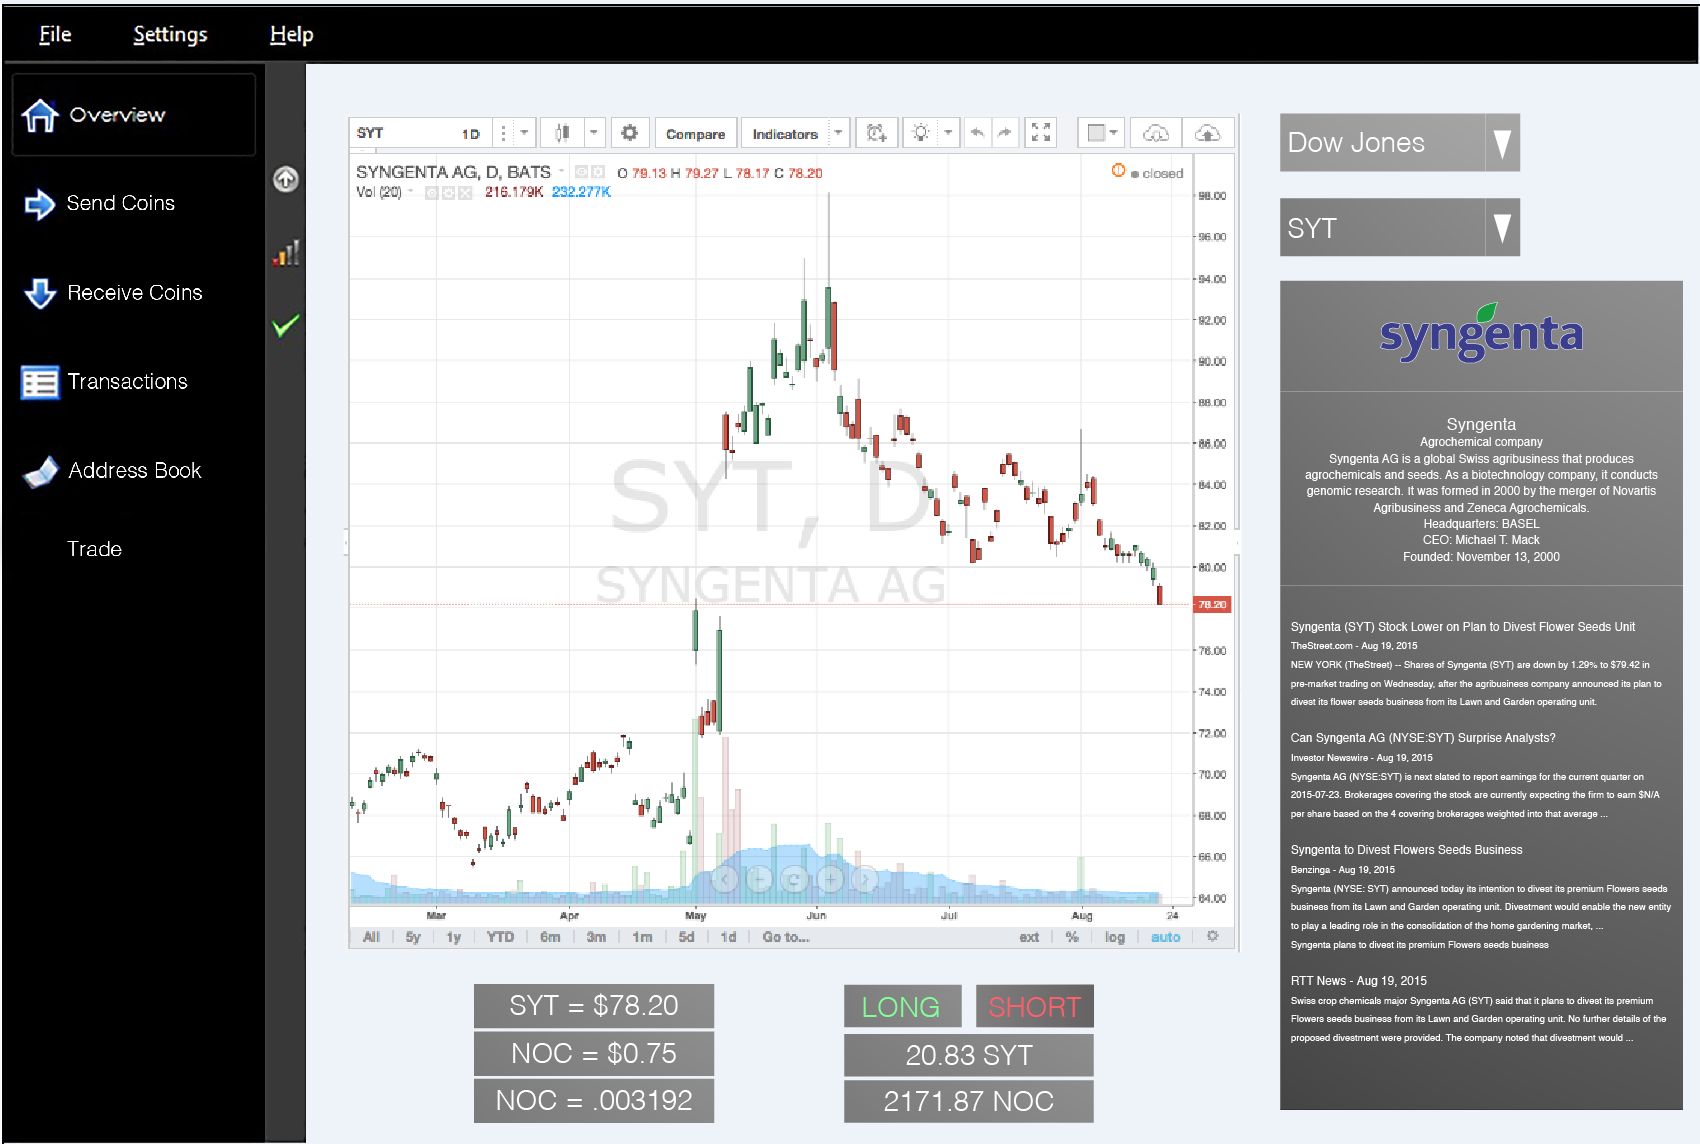Viewport: 1700px width, 1144px height.
Task: Click the 2171.87 NOC amount field
Action: tap(968, 1101)
